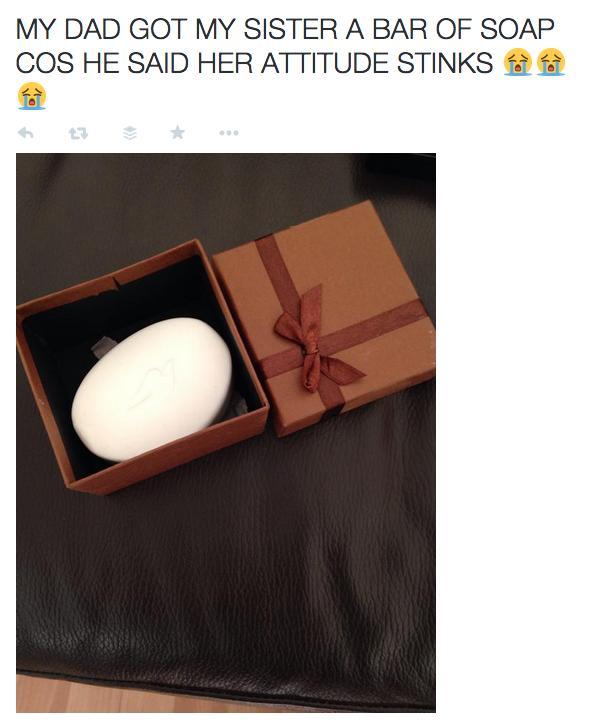Click the lone crying emoji under the text
Image resolution: width=592 pixels, height=726 pixels.
click(31, 96)
